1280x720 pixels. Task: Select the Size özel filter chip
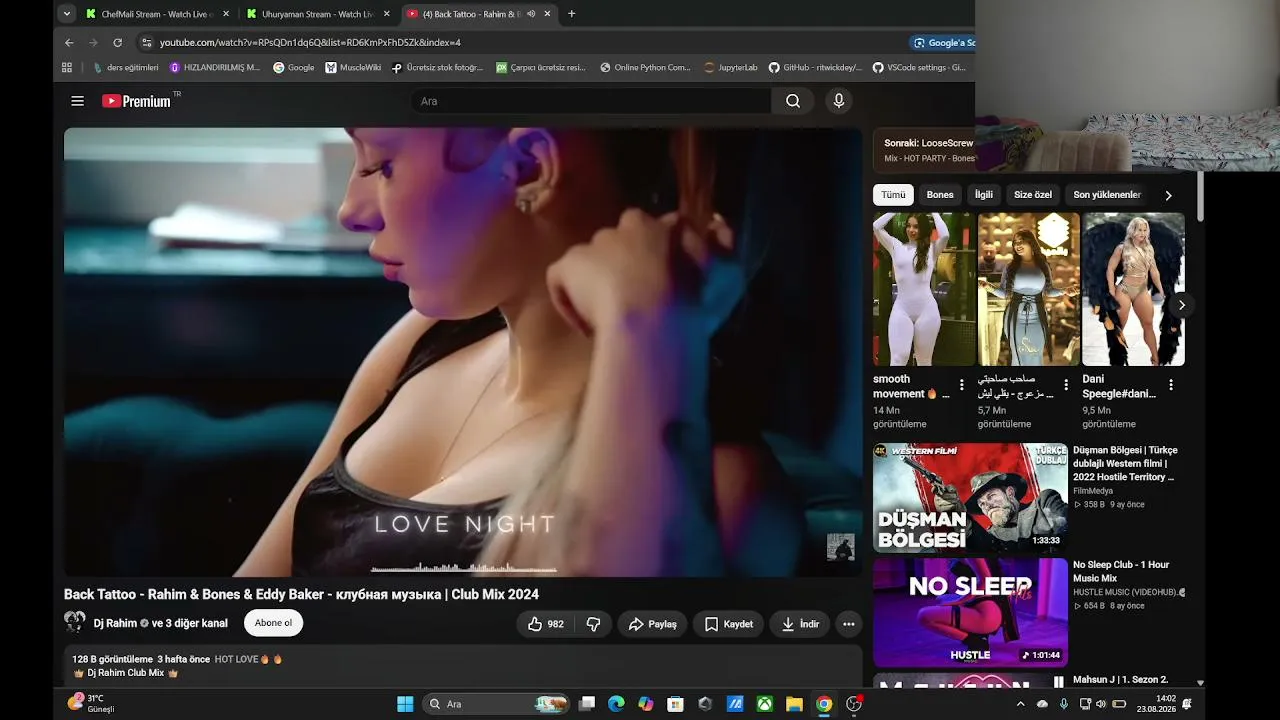tap(1033, 195)
